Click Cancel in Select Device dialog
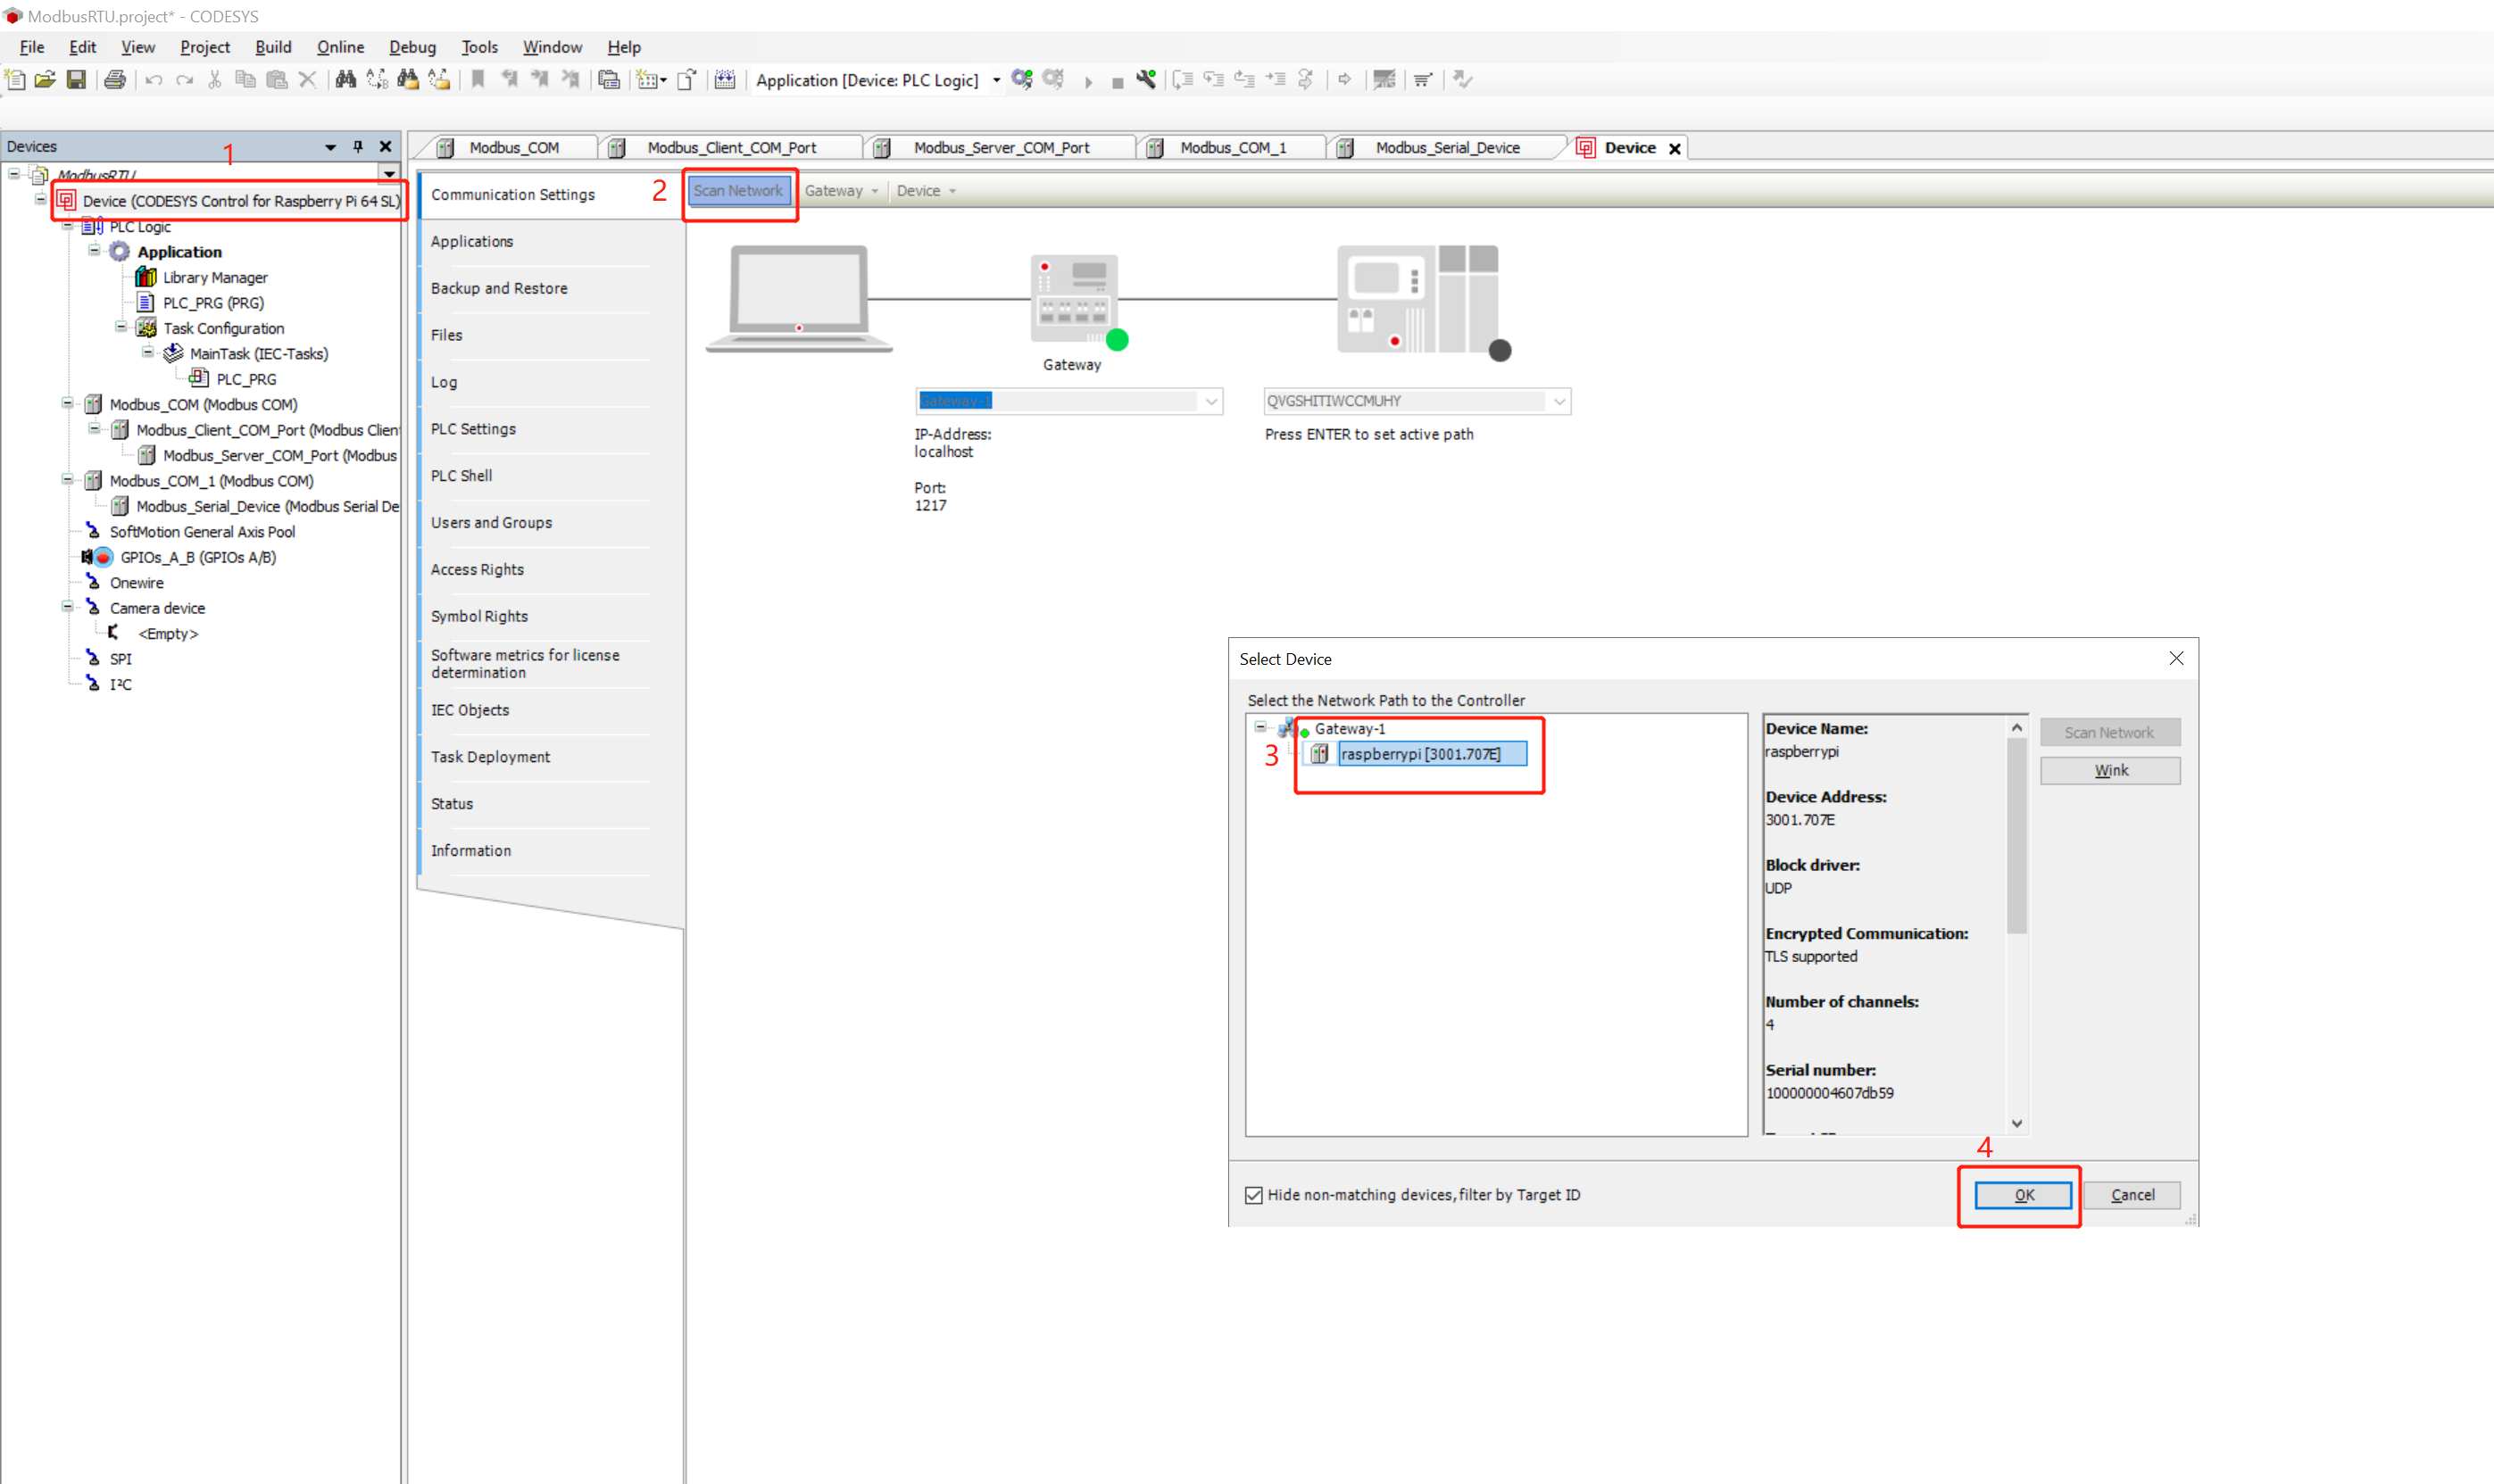Viewport: 2494px width, 1484px height. pyautogui.click(x=2132, y=1195)
